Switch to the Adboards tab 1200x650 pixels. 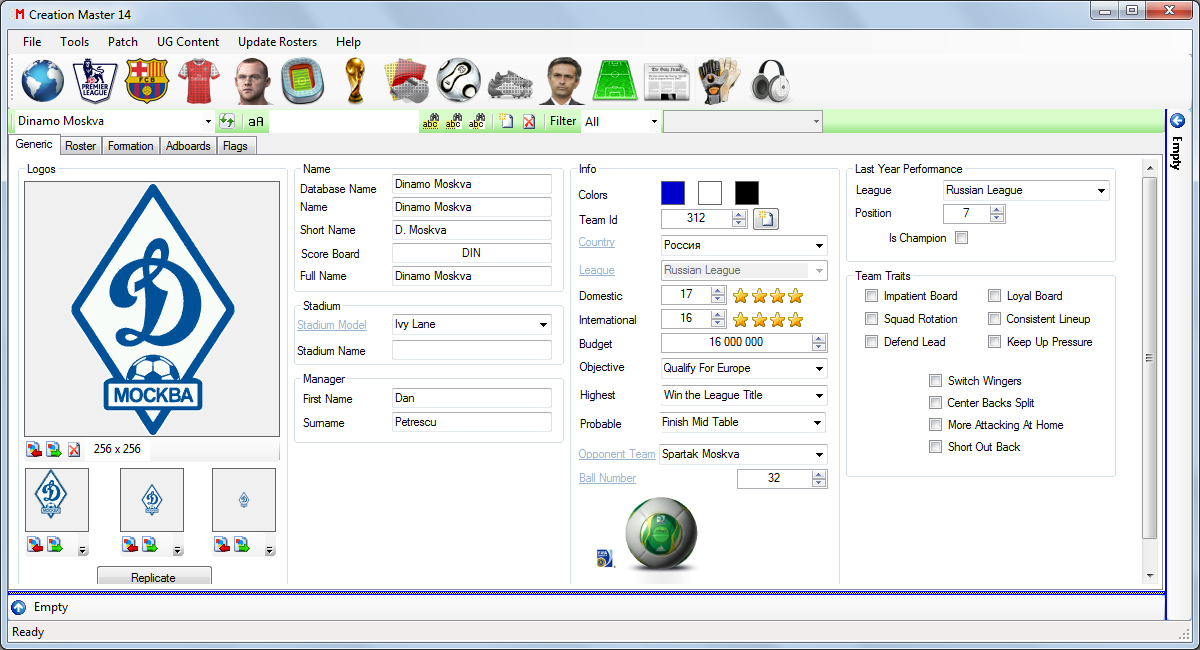tap(188, 145)
